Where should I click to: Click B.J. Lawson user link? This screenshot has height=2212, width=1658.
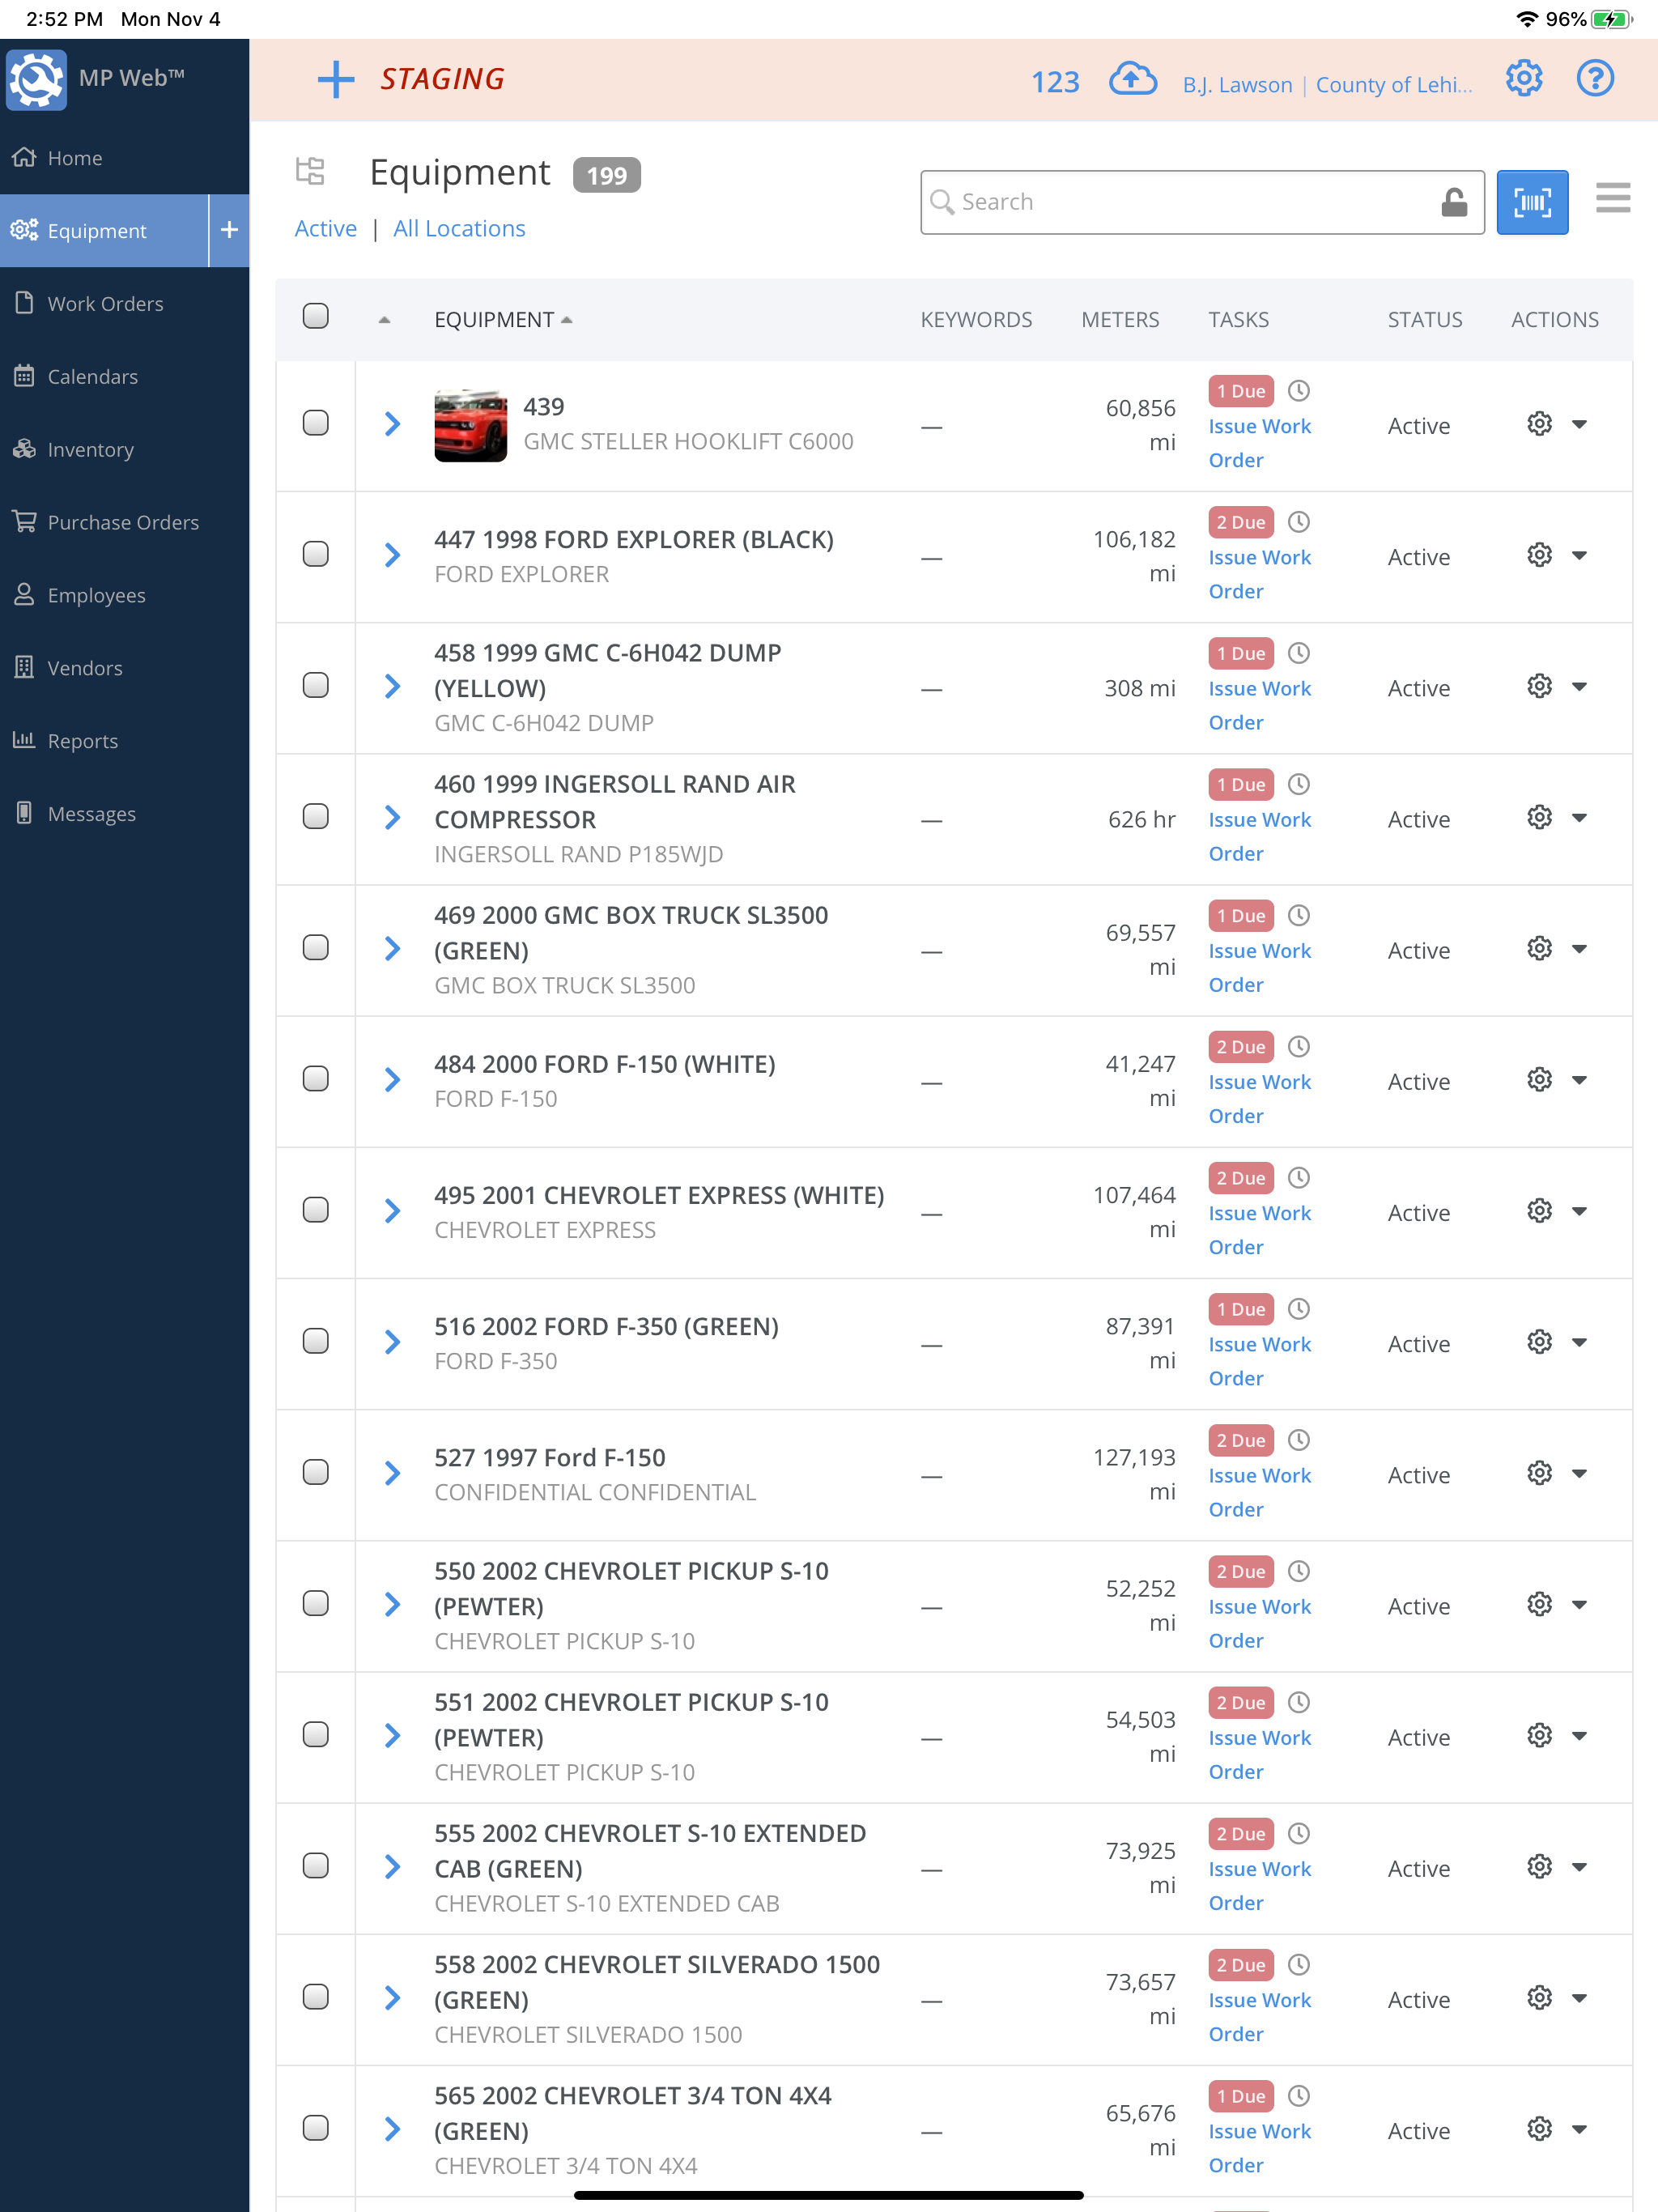pos(1237,85)
